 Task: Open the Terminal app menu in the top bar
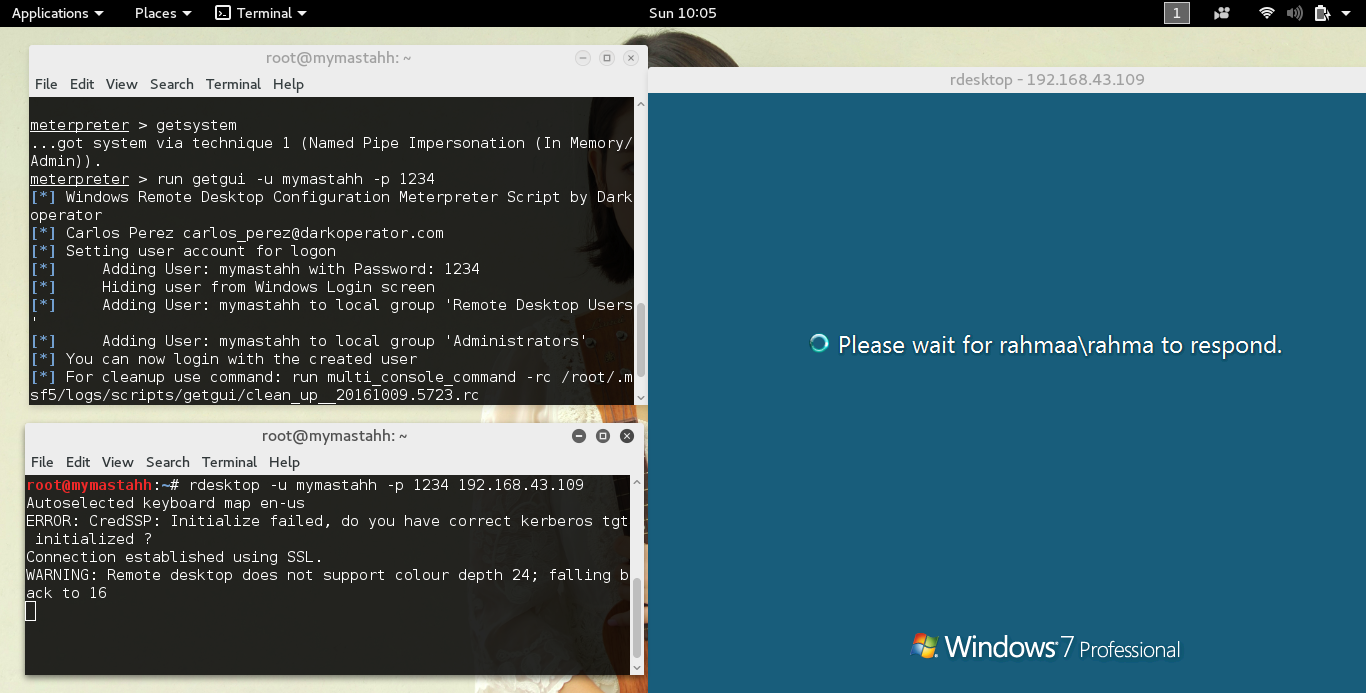click(x=261, y=13)
